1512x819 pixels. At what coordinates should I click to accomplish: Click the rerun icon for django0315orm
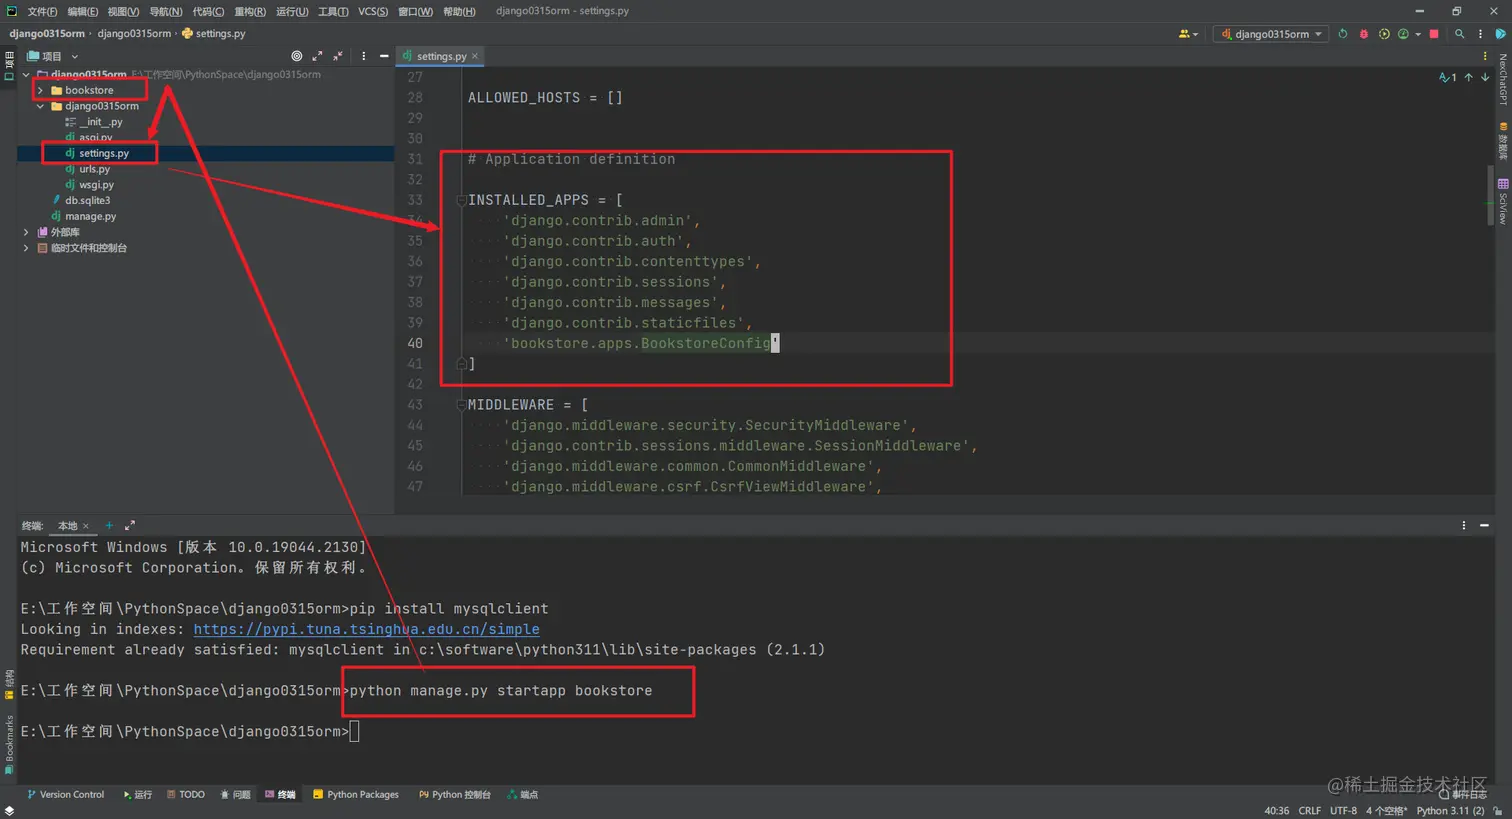click(x=1343, y=34)
